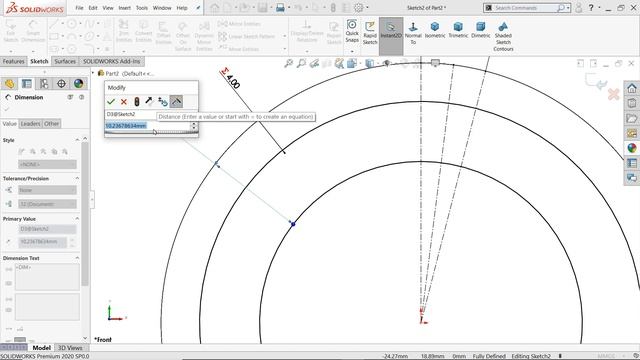Toggle Rapid Sketch mode
640x360 pixels.
[x=370, y=33]
